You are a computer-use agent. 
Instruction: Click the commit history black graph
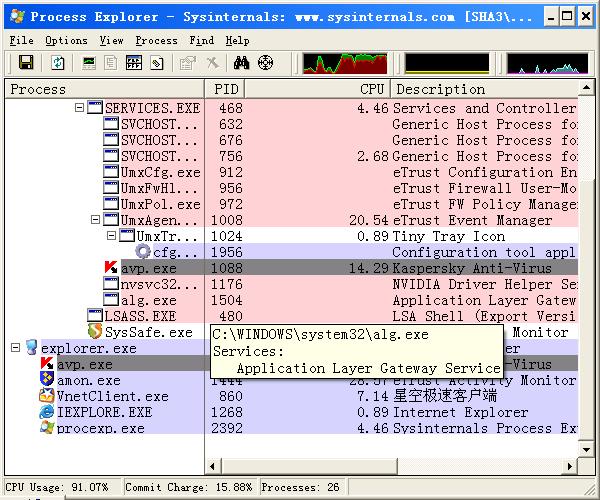point(447,63)
